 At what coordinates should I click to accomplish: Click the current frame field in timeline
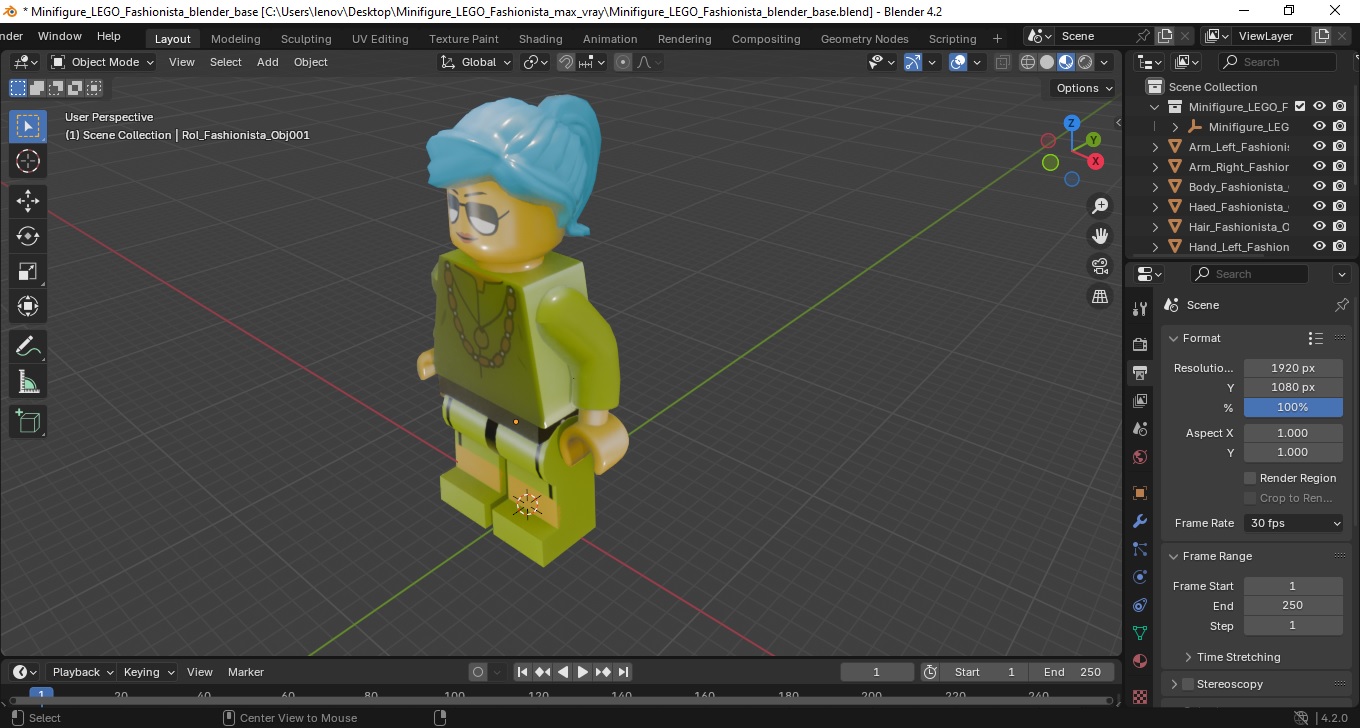pos(877,672)
